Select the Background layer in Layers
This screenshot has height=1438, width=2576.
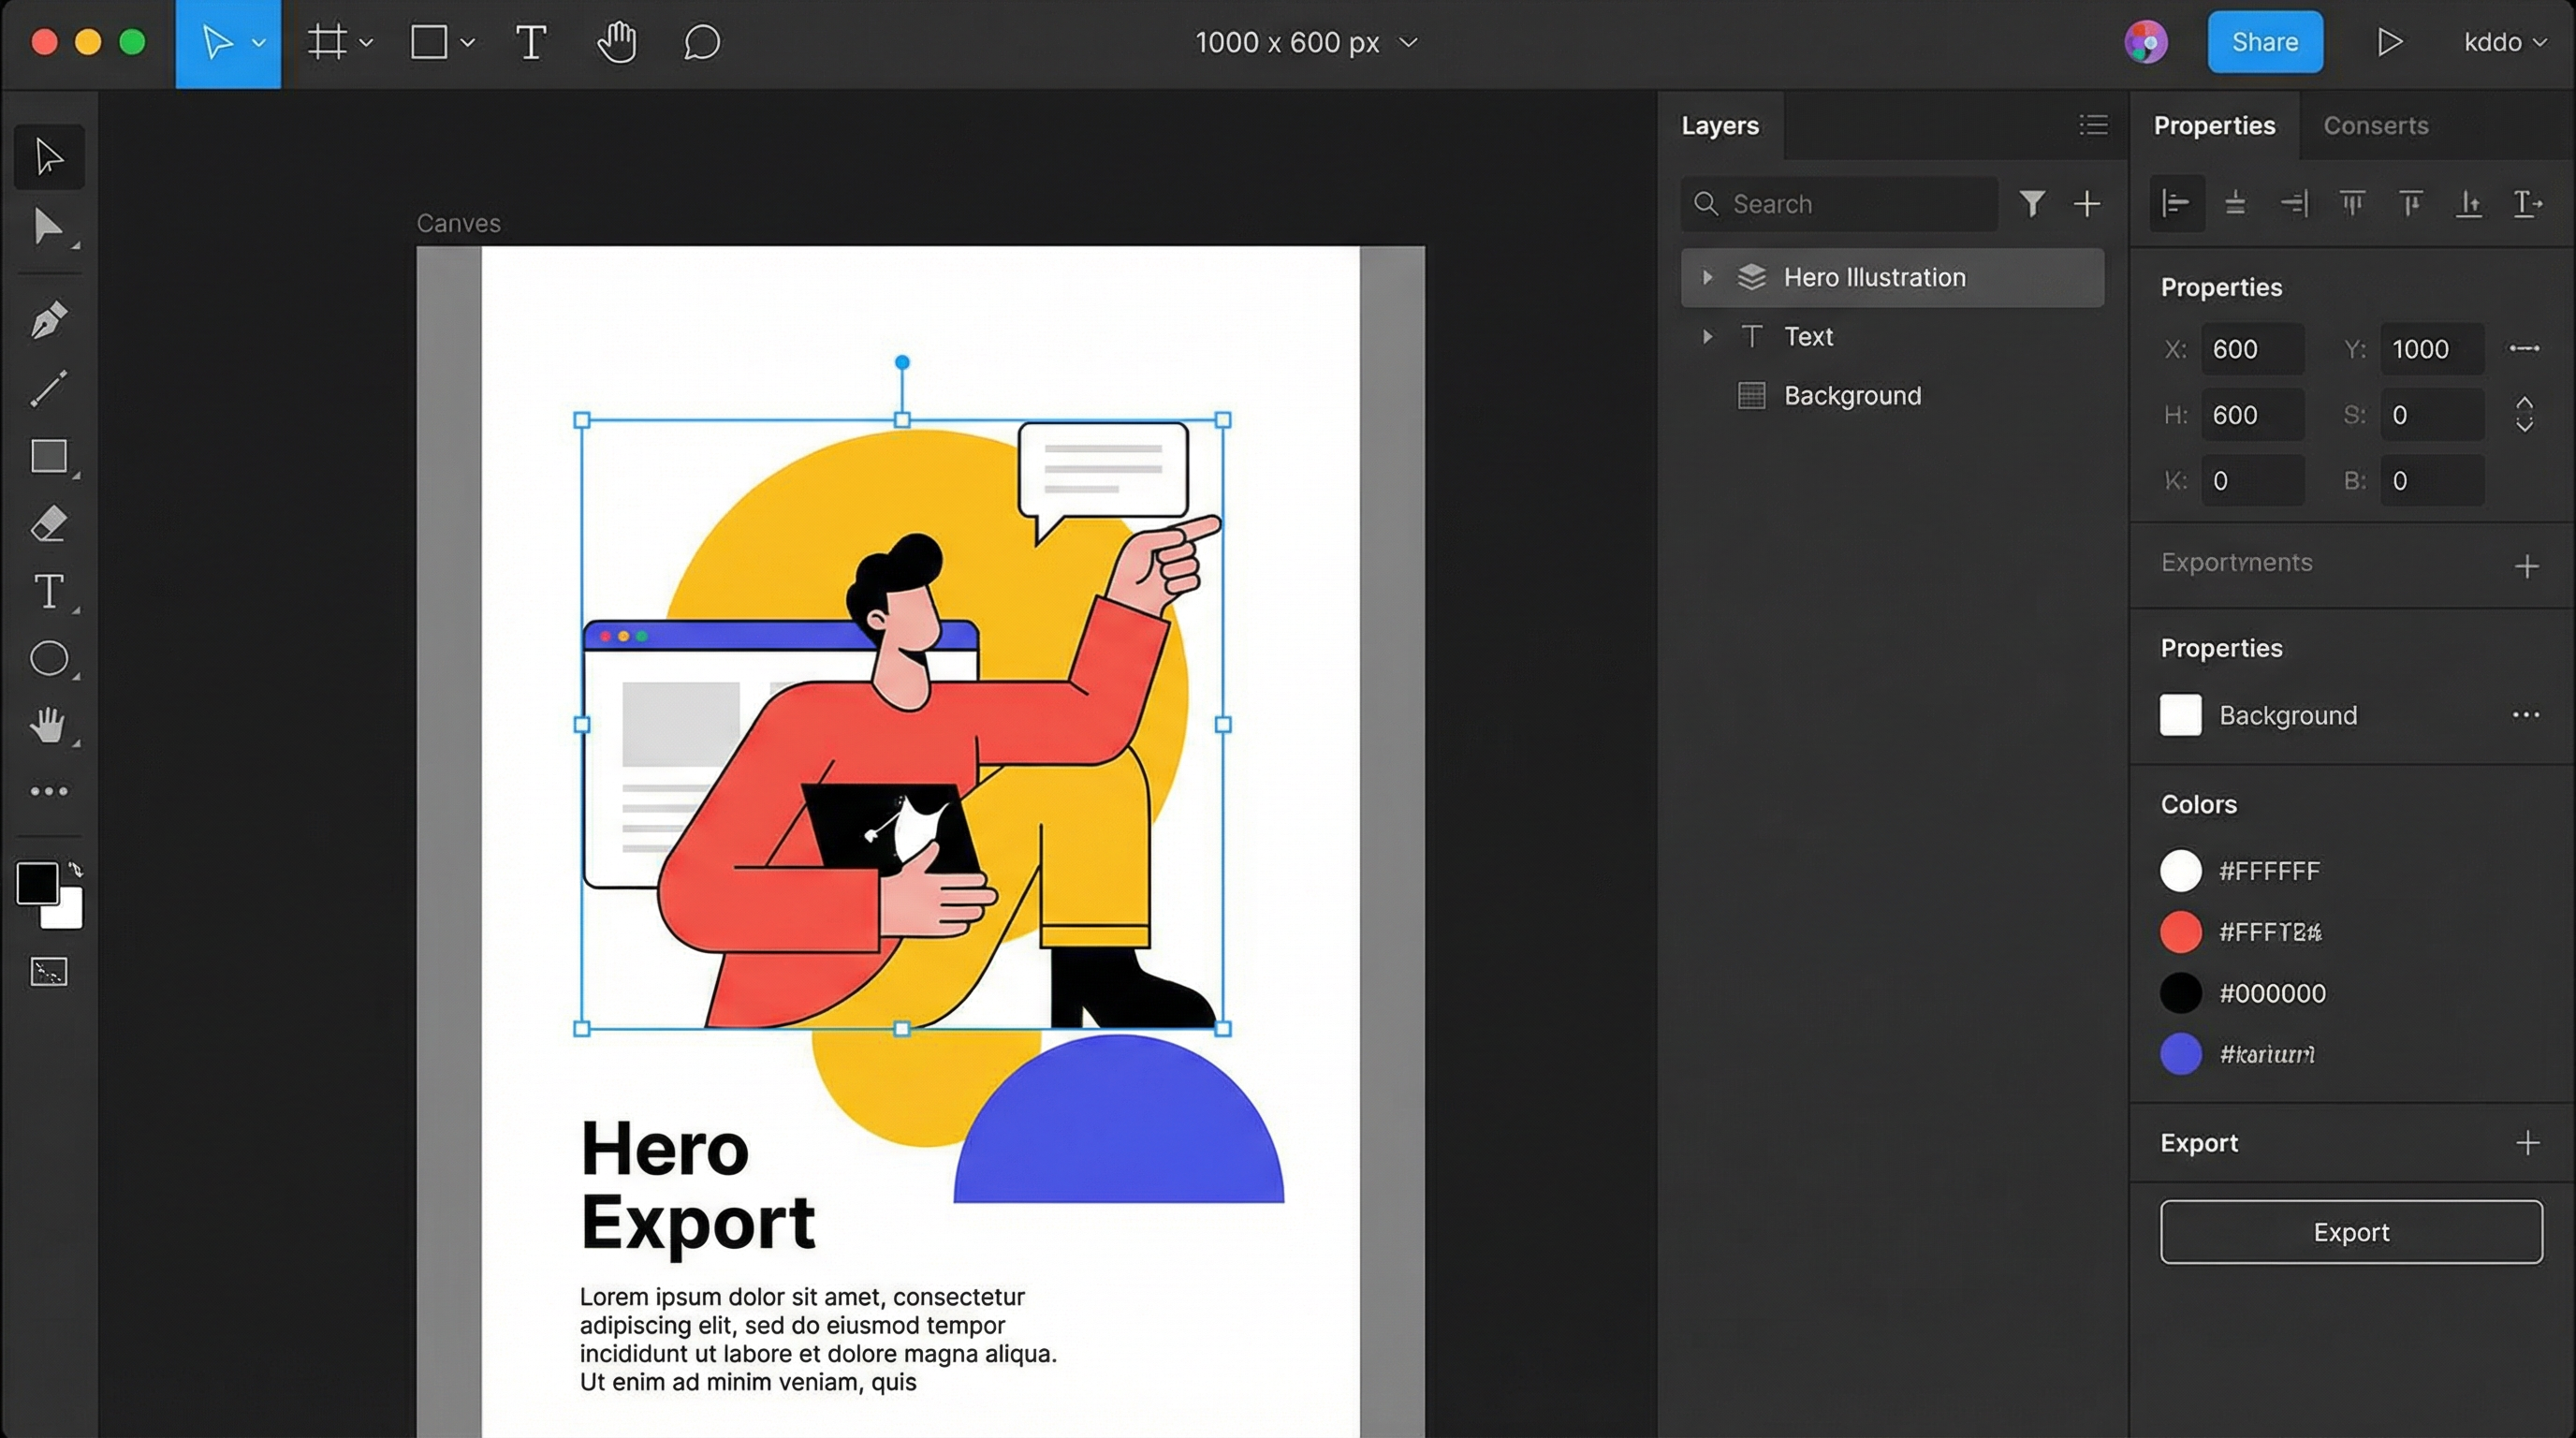click(1851, 396)
